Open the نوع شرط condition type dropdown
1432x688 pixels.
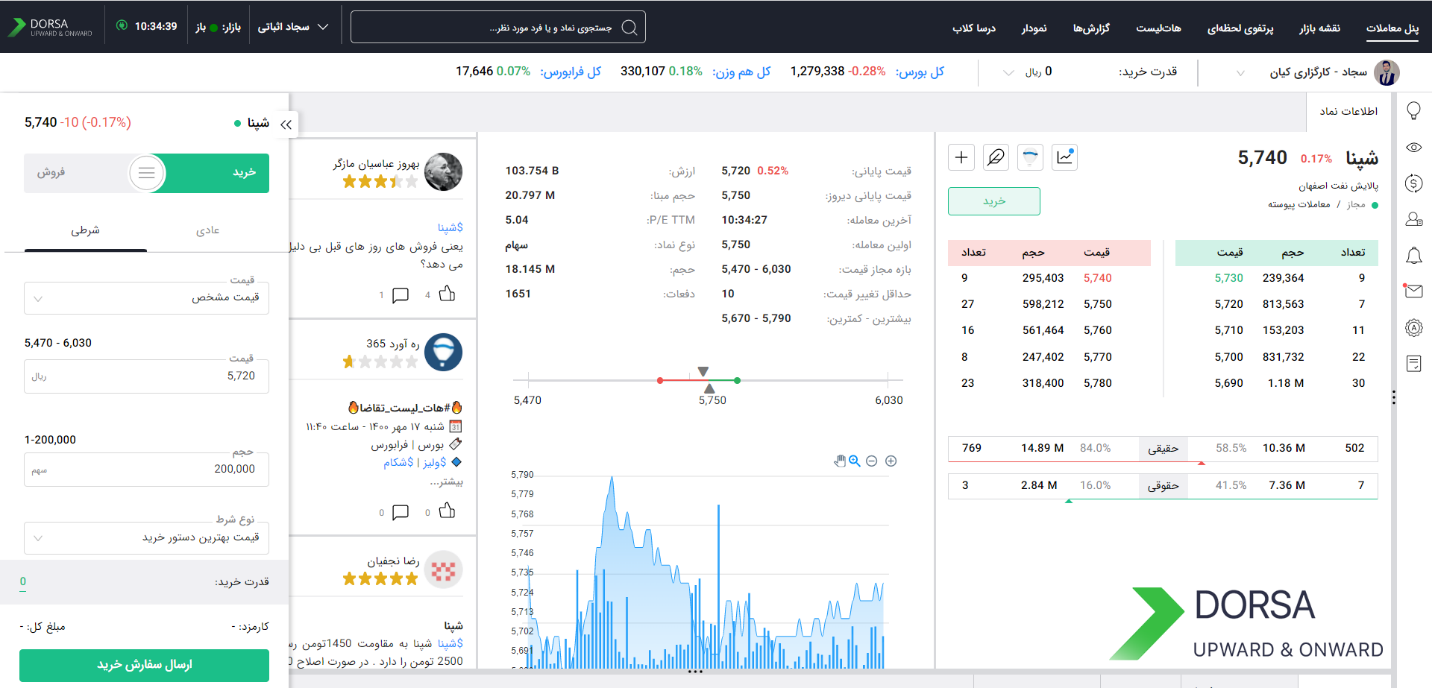tap(147, 537)
